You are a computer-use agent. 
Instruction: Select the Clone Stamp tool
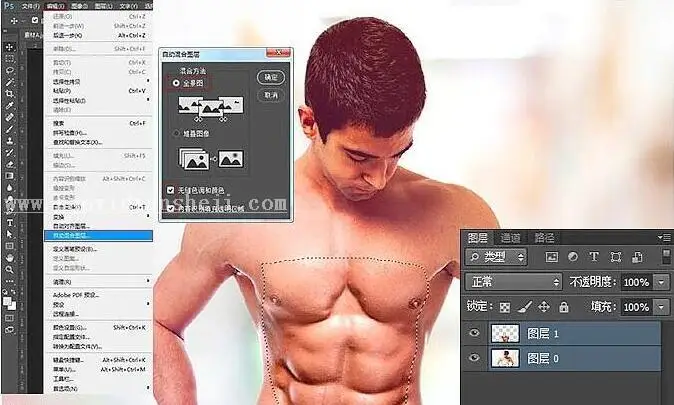[x=9, y=141]
